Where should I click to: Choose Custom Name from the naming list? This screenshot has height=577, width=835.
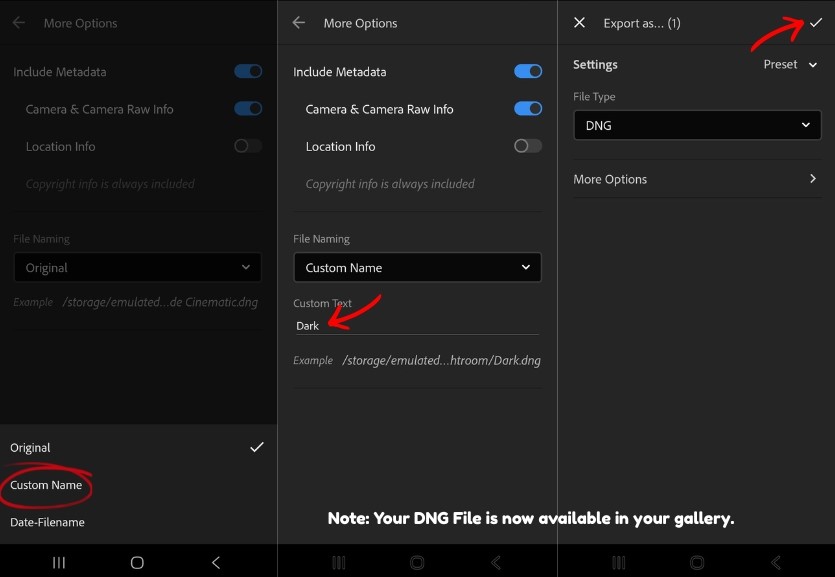[137, 485]
